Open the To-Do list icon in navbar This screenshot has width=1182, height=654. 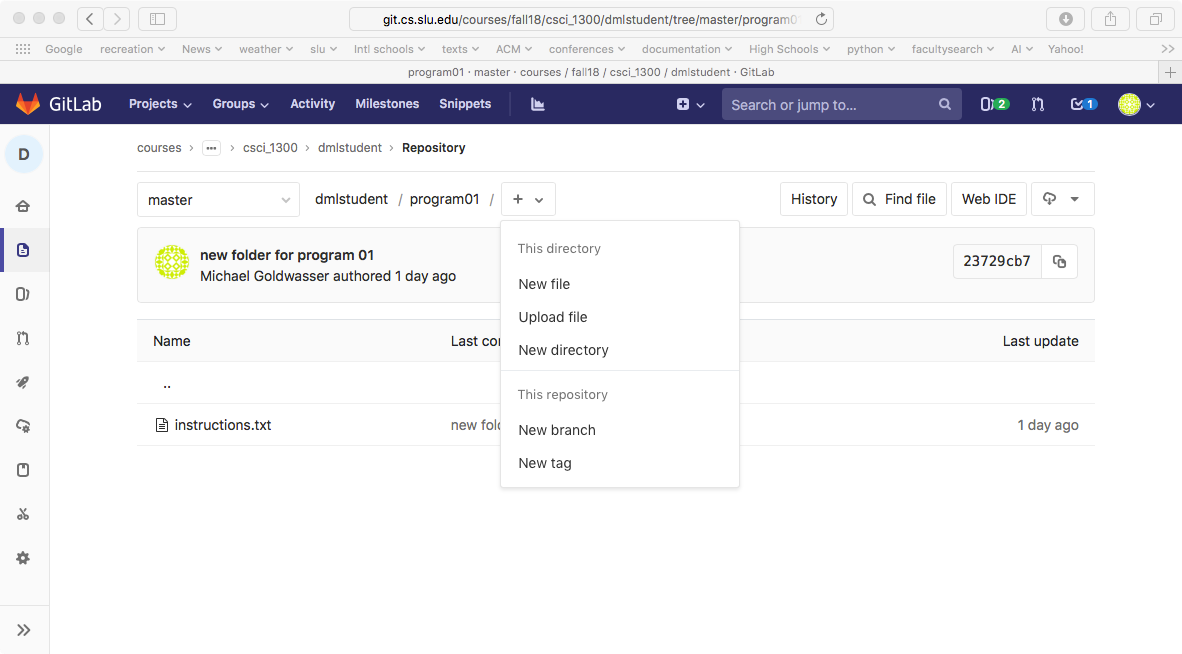tap(1083, 104)
